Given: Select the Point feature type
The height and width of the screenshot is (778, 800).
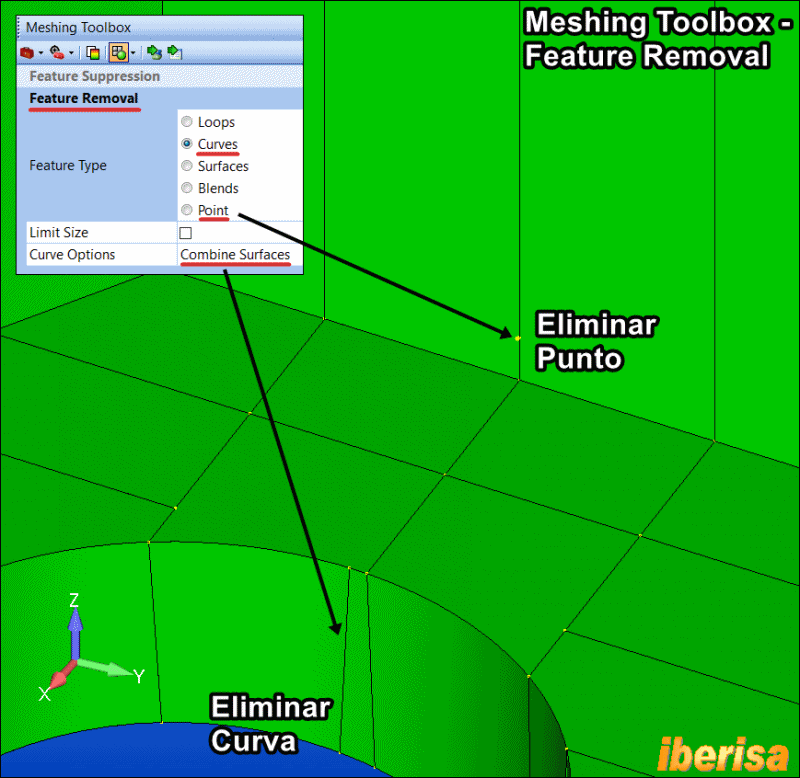Looking at the screenshot, I should tap(187, 210).
